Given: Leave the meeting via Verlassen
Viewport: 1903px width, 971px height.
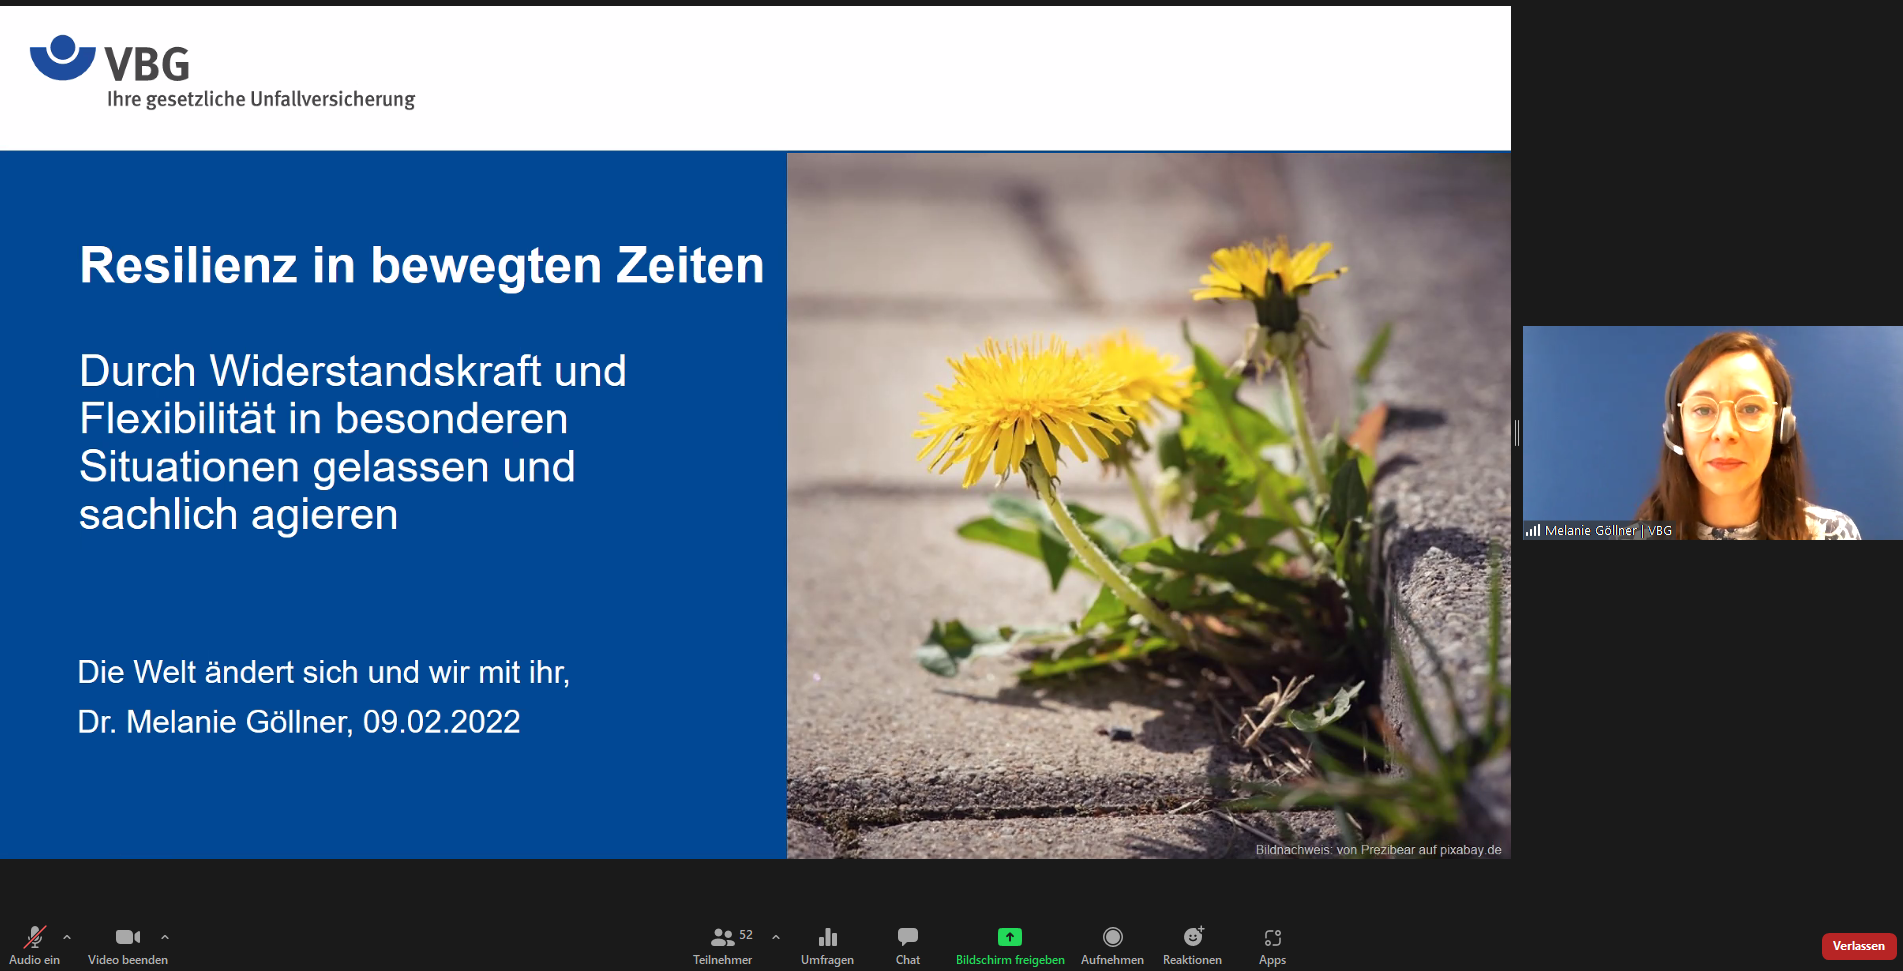Looking at the screenshot, I should click(x=1858, y=946).
